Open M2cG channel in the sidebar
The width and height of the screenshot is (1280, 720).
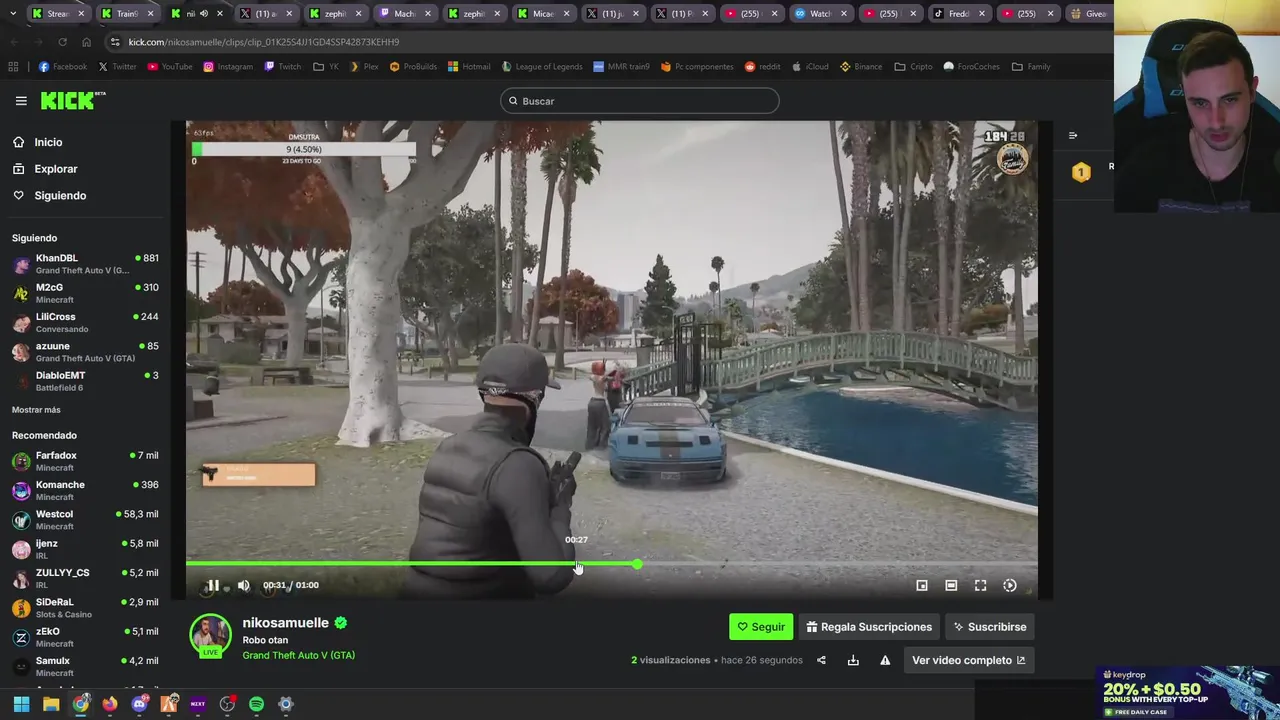85,293
